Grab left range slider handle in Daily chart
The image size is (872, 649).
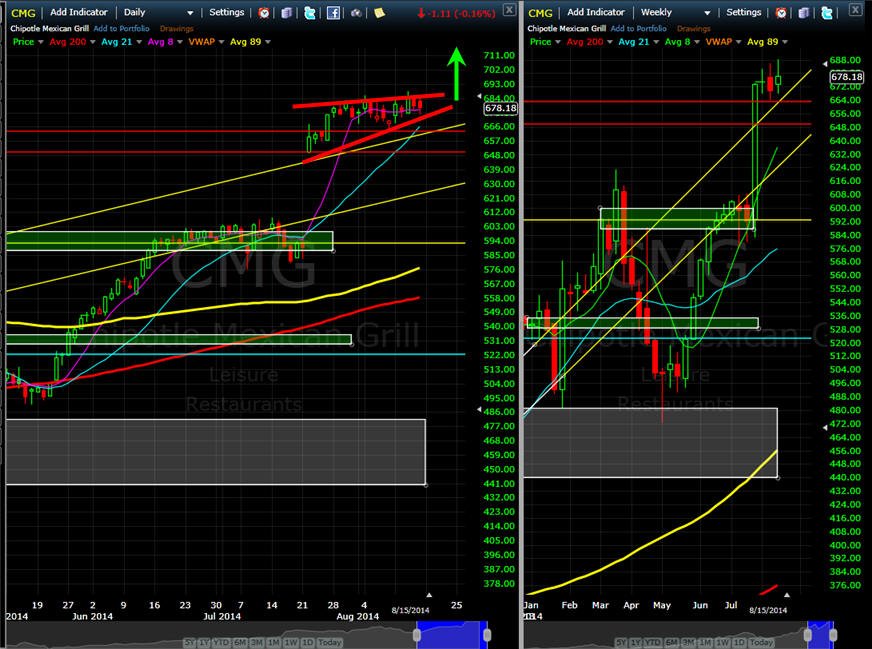pos(417,635)
